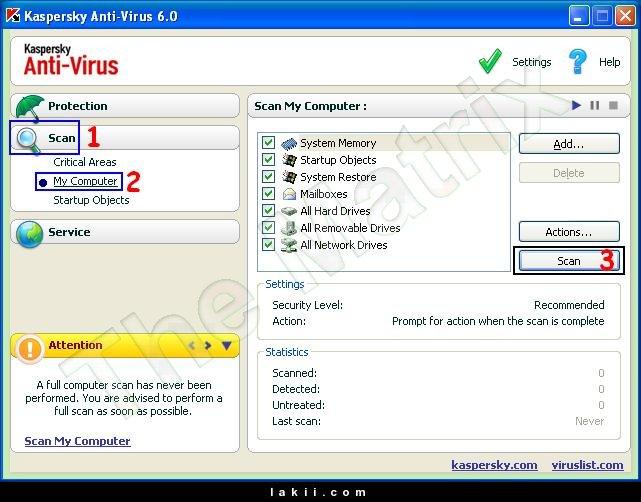Select the All Hard Drives row text
Viewport: 641px width, 502px height.
point(335,211)
